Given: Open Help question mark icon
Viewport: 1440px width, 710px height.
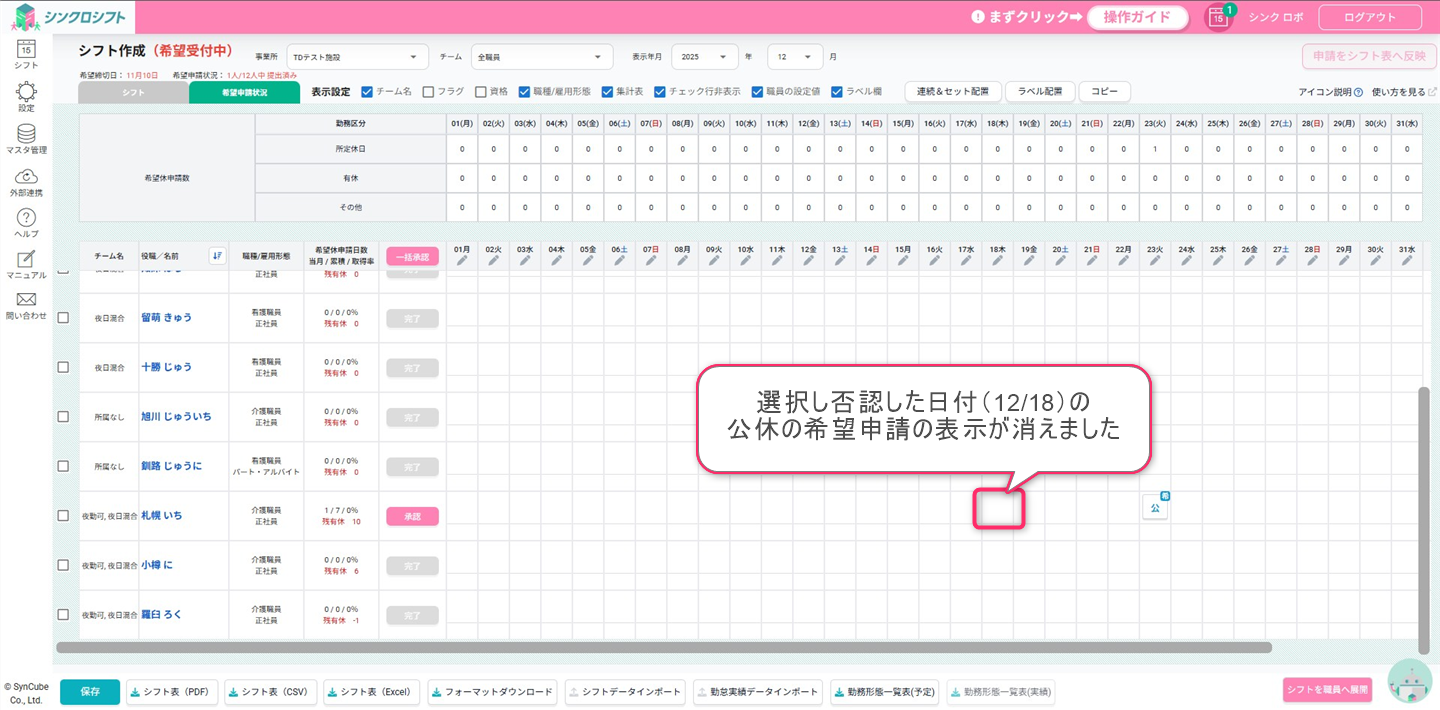Looking at the screenshot, I should coord(26,218).
